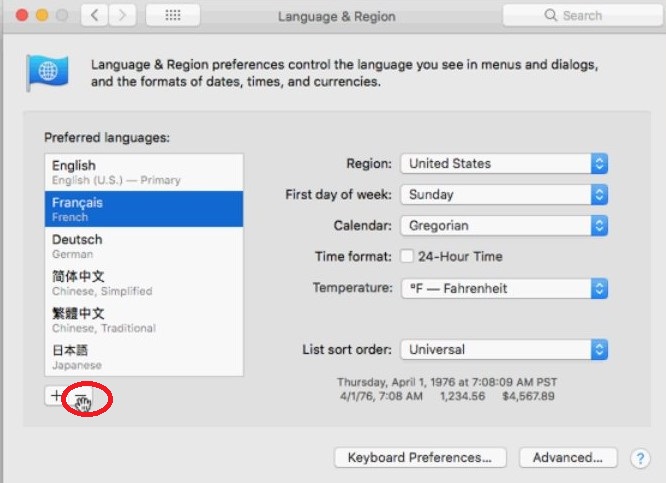This screenshot has height=483, width=666.
Task: Click Keyboard Preferences button
Action: 420,458
